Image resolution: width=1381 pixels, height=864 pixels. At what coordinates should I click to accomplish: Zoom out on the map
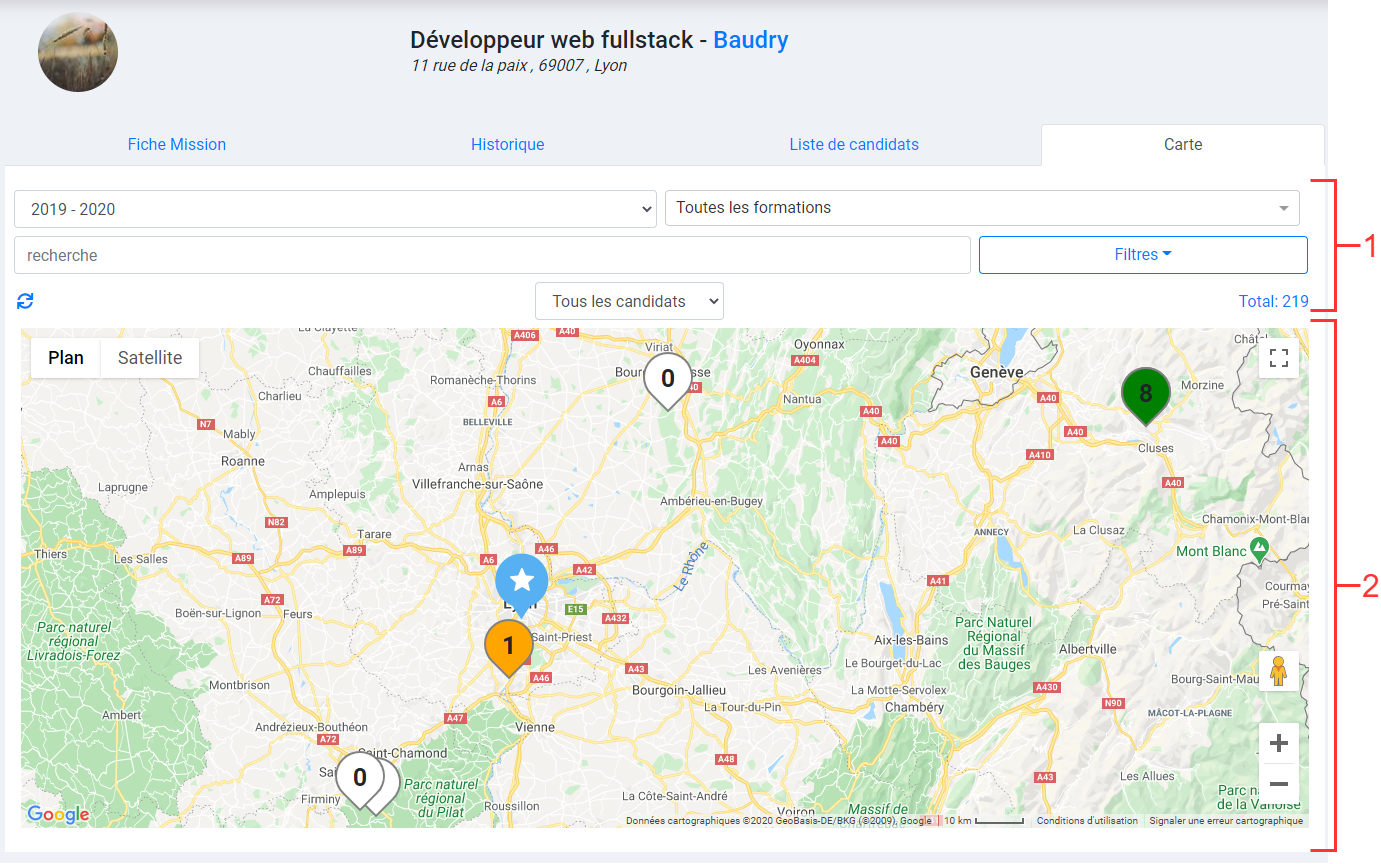1278,784
